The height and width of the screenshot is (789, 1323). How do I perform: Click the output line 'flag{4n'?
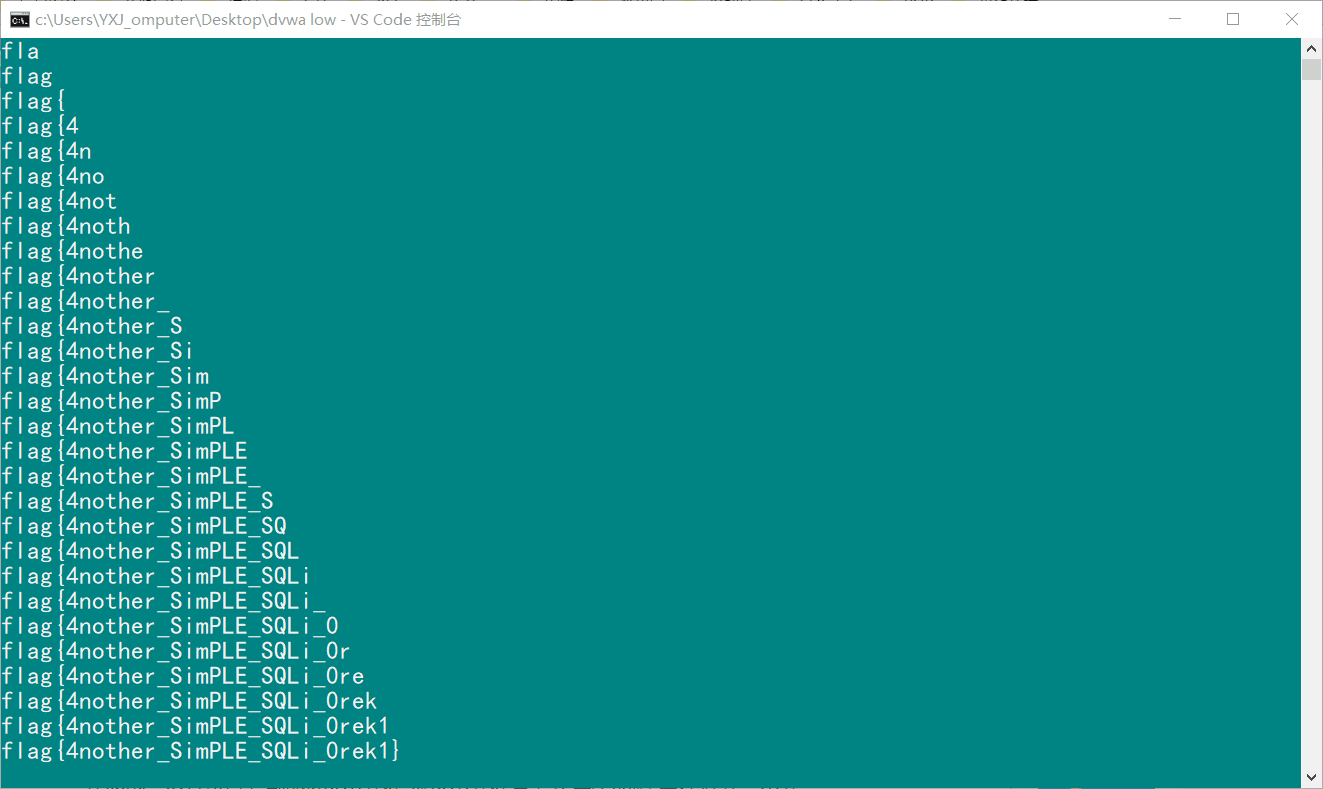[x=46, y=151]
